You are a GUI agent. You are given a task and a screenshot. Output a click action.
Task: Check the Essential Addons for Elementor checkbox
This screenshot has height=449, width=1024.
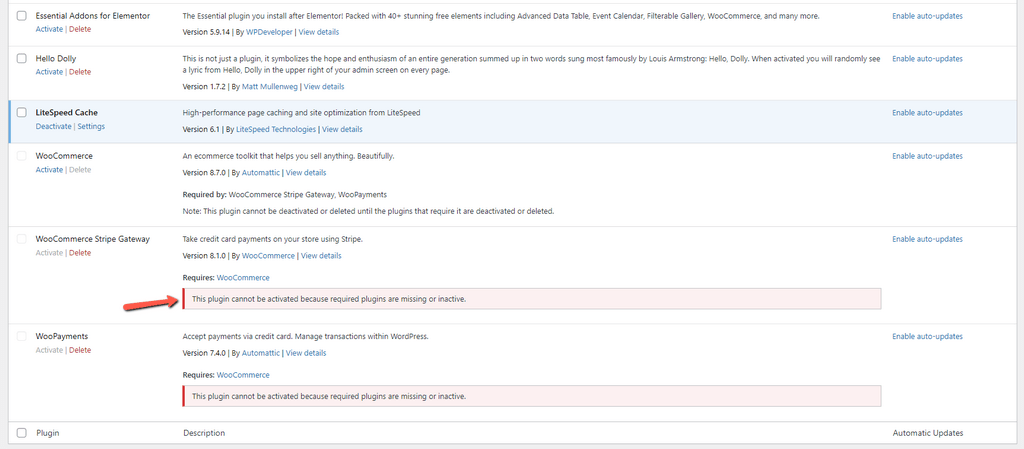(22, 16)
